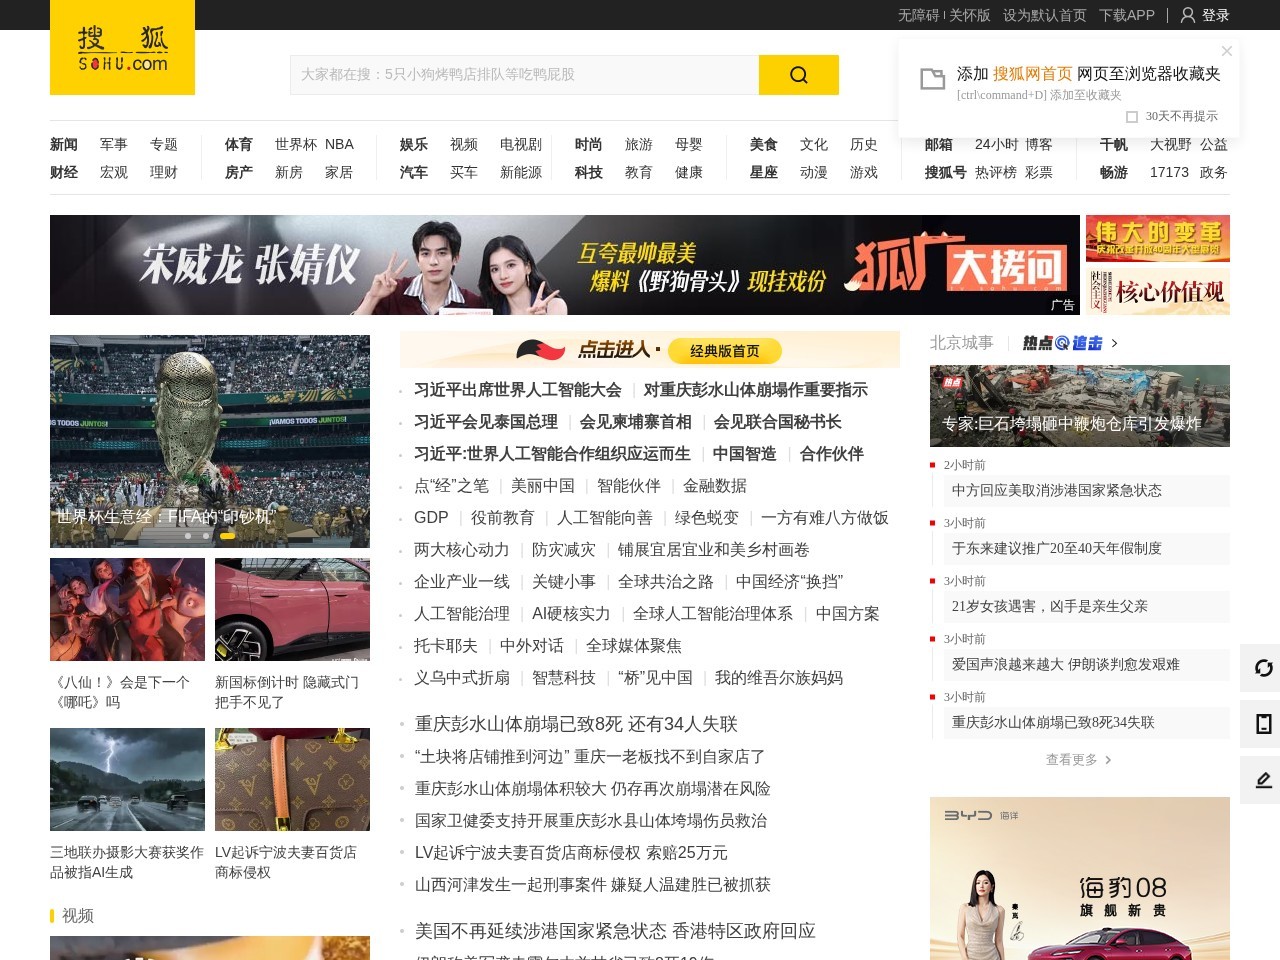Viewport: 1280px width, 960px height.
Task: Open LV起诉宁波夫妻百货店商标侵权 索赔25万元
Action: click(571, 853)
